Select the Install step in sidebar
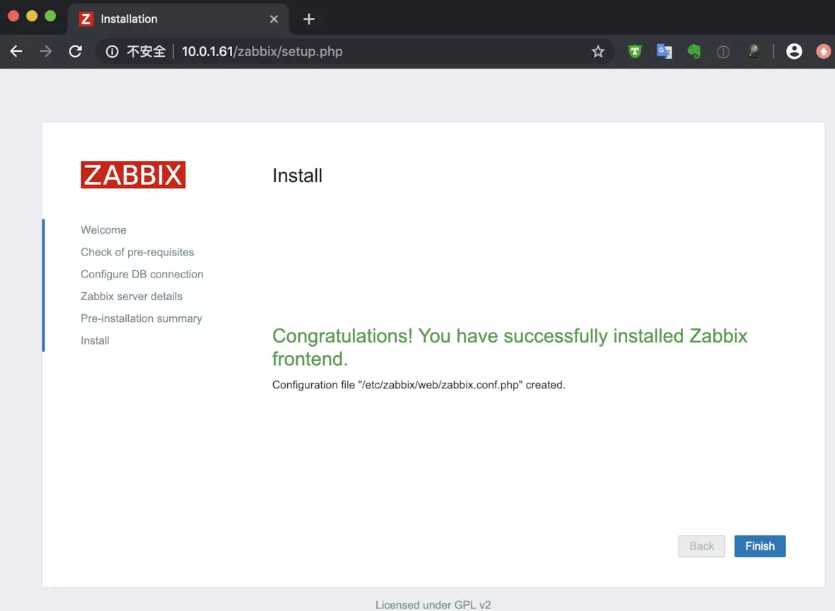This screenshot has height=611, width=835. (95, 340)
